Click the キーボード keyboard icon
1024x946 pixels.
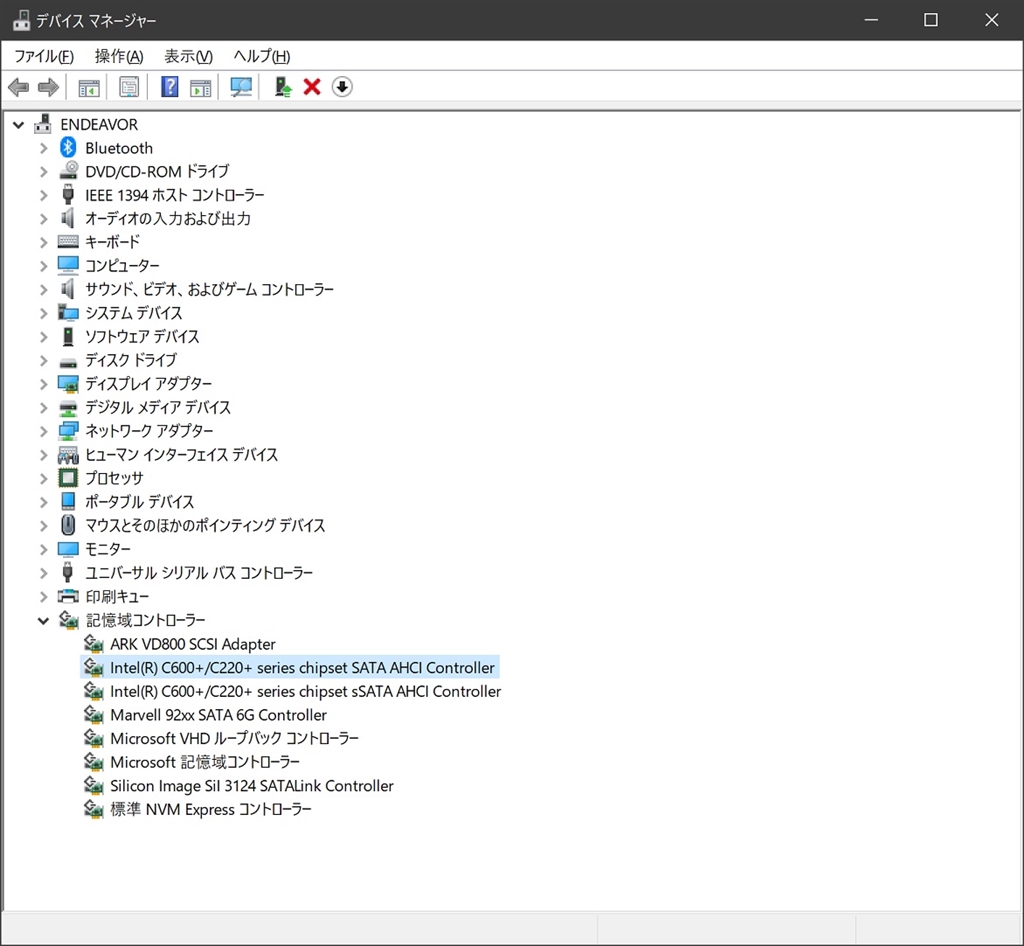click(68, 242)
